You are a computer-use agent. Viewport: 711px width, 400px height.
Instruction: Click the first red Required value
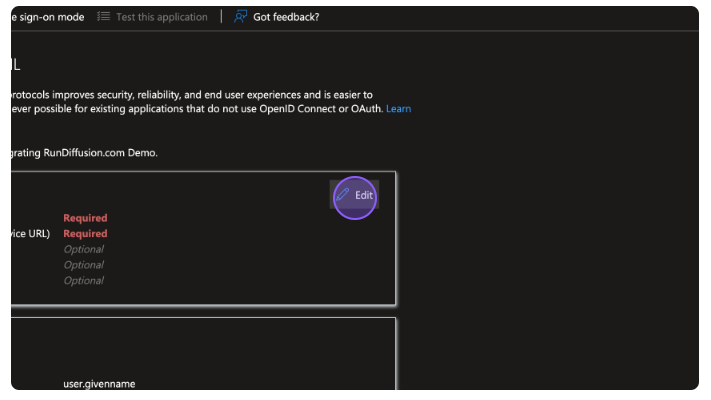pos(85,218)
